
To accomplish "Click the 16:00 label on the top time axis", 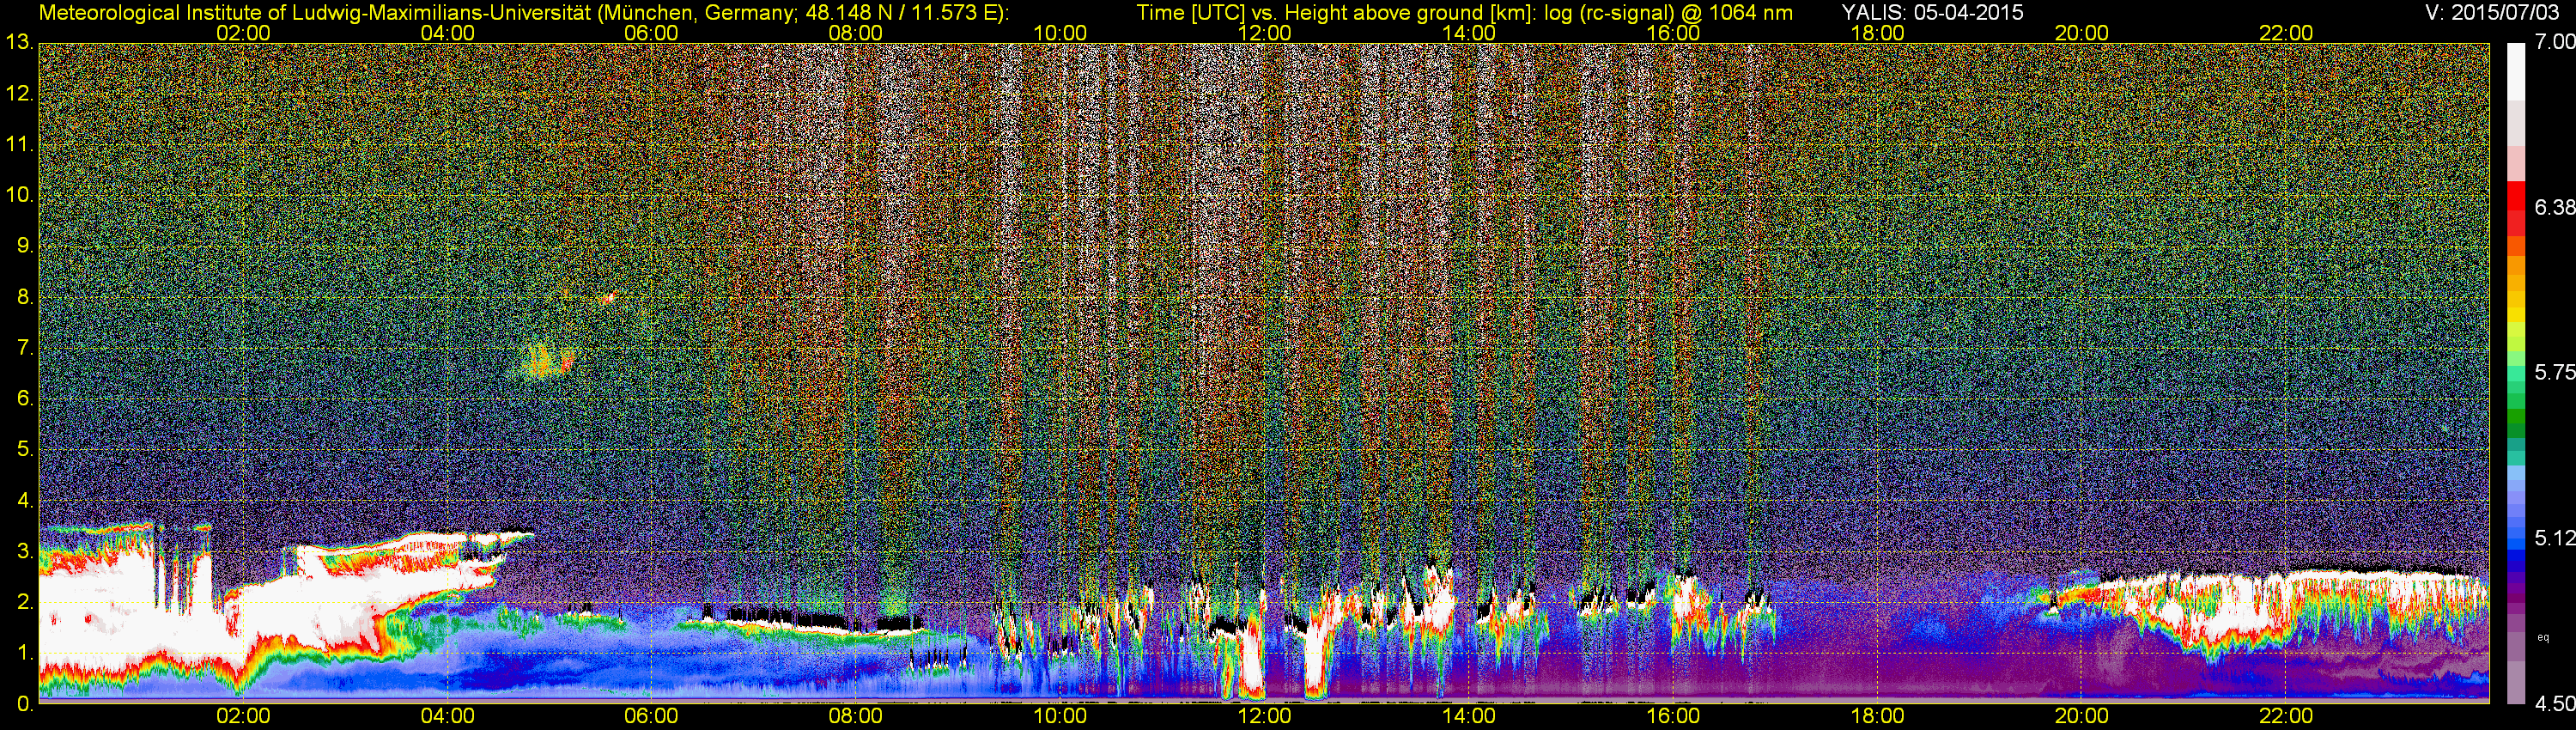I will tap(1673, 33).
